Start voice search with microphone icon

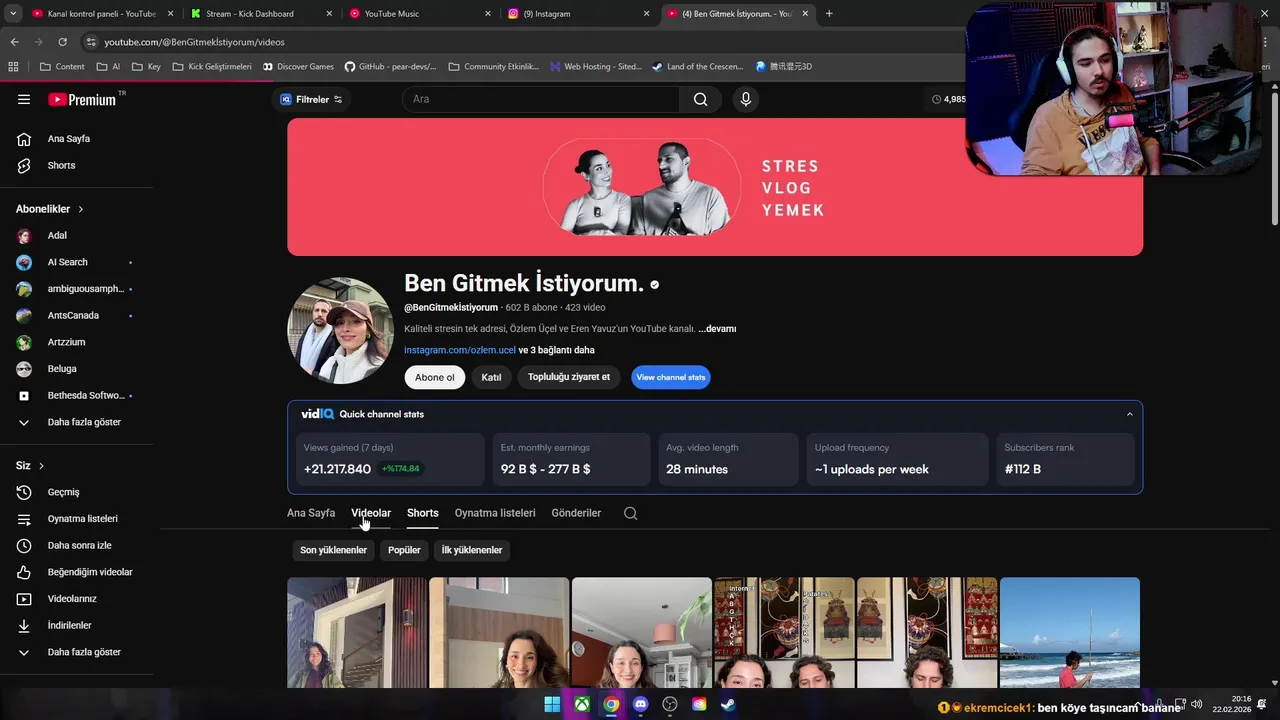[745, 99]
